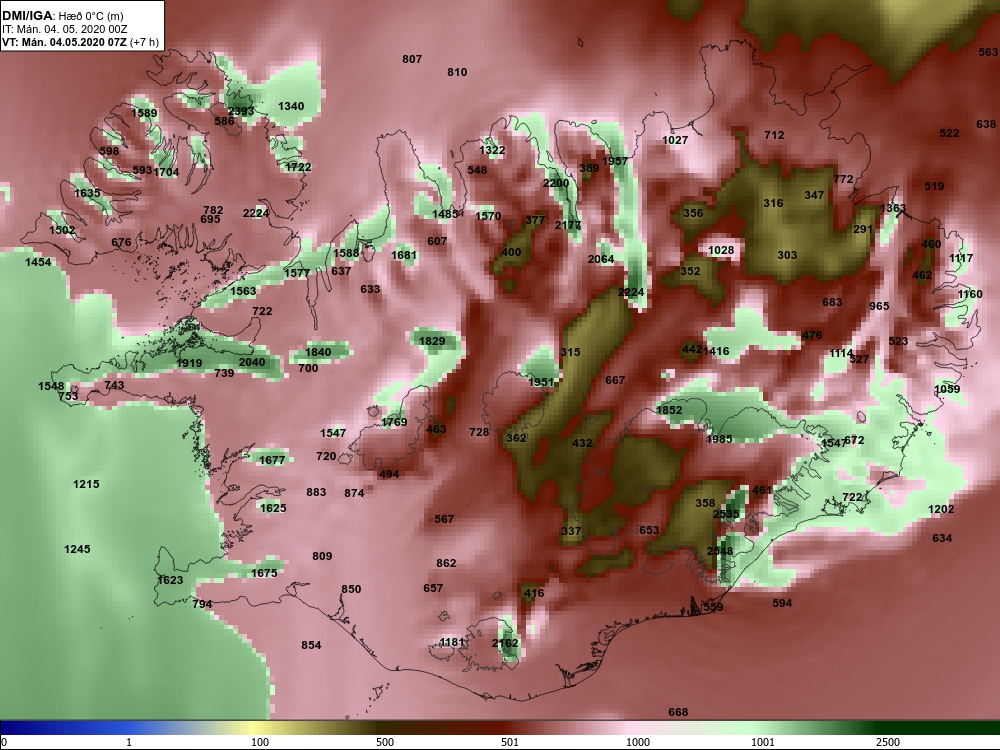Select the 2393 value in the Westfjords
This screenshot has height=750, width=1000.
[x=241, y=111]
